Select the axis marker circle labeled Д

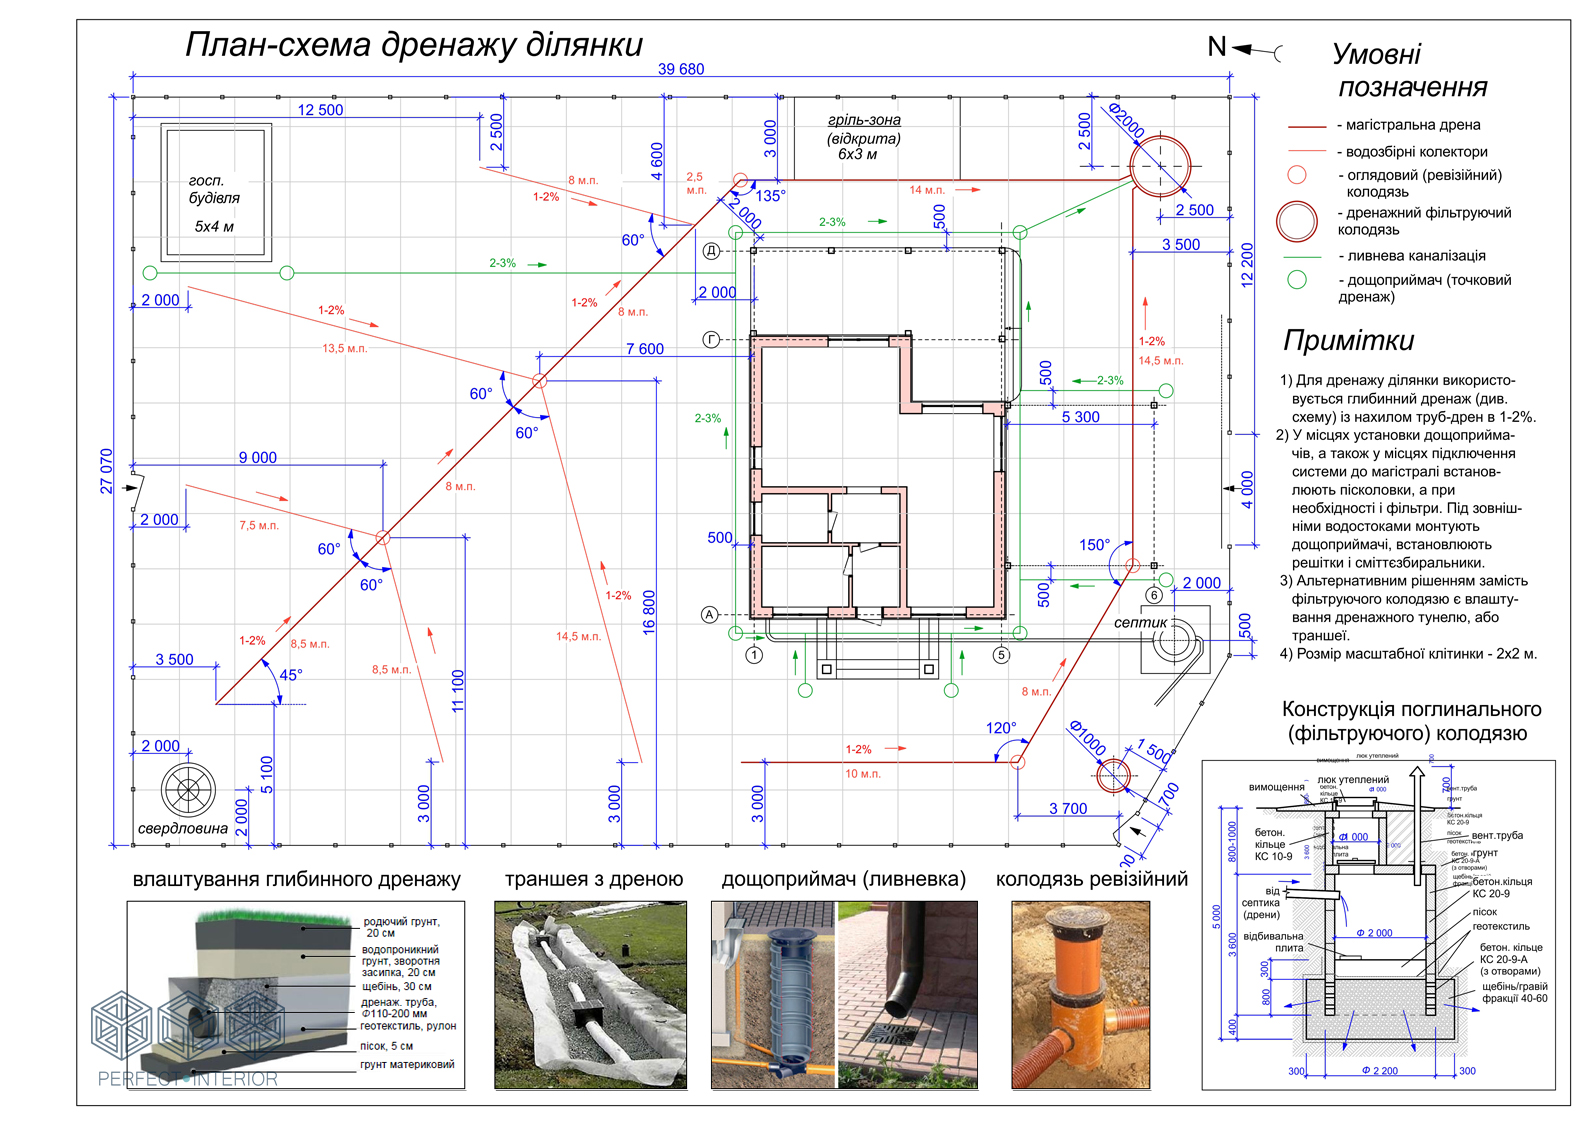point(711,250)
